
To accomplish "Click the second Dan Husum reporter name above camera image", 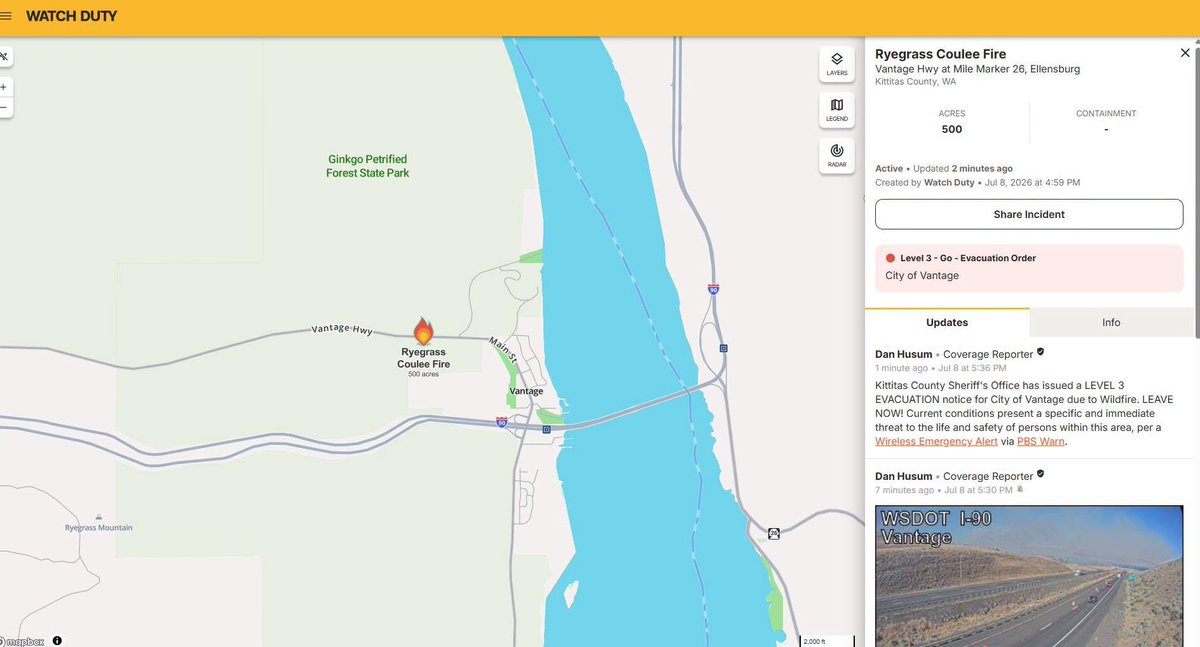I will click(904, 476).
